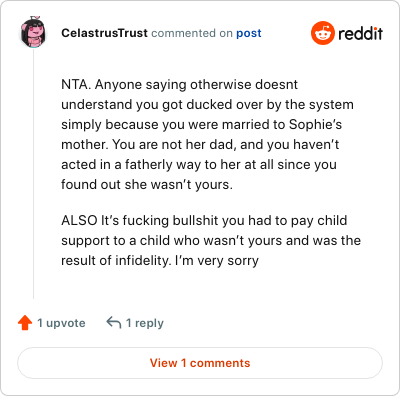Click the orange upvote arrow icon

25,323
